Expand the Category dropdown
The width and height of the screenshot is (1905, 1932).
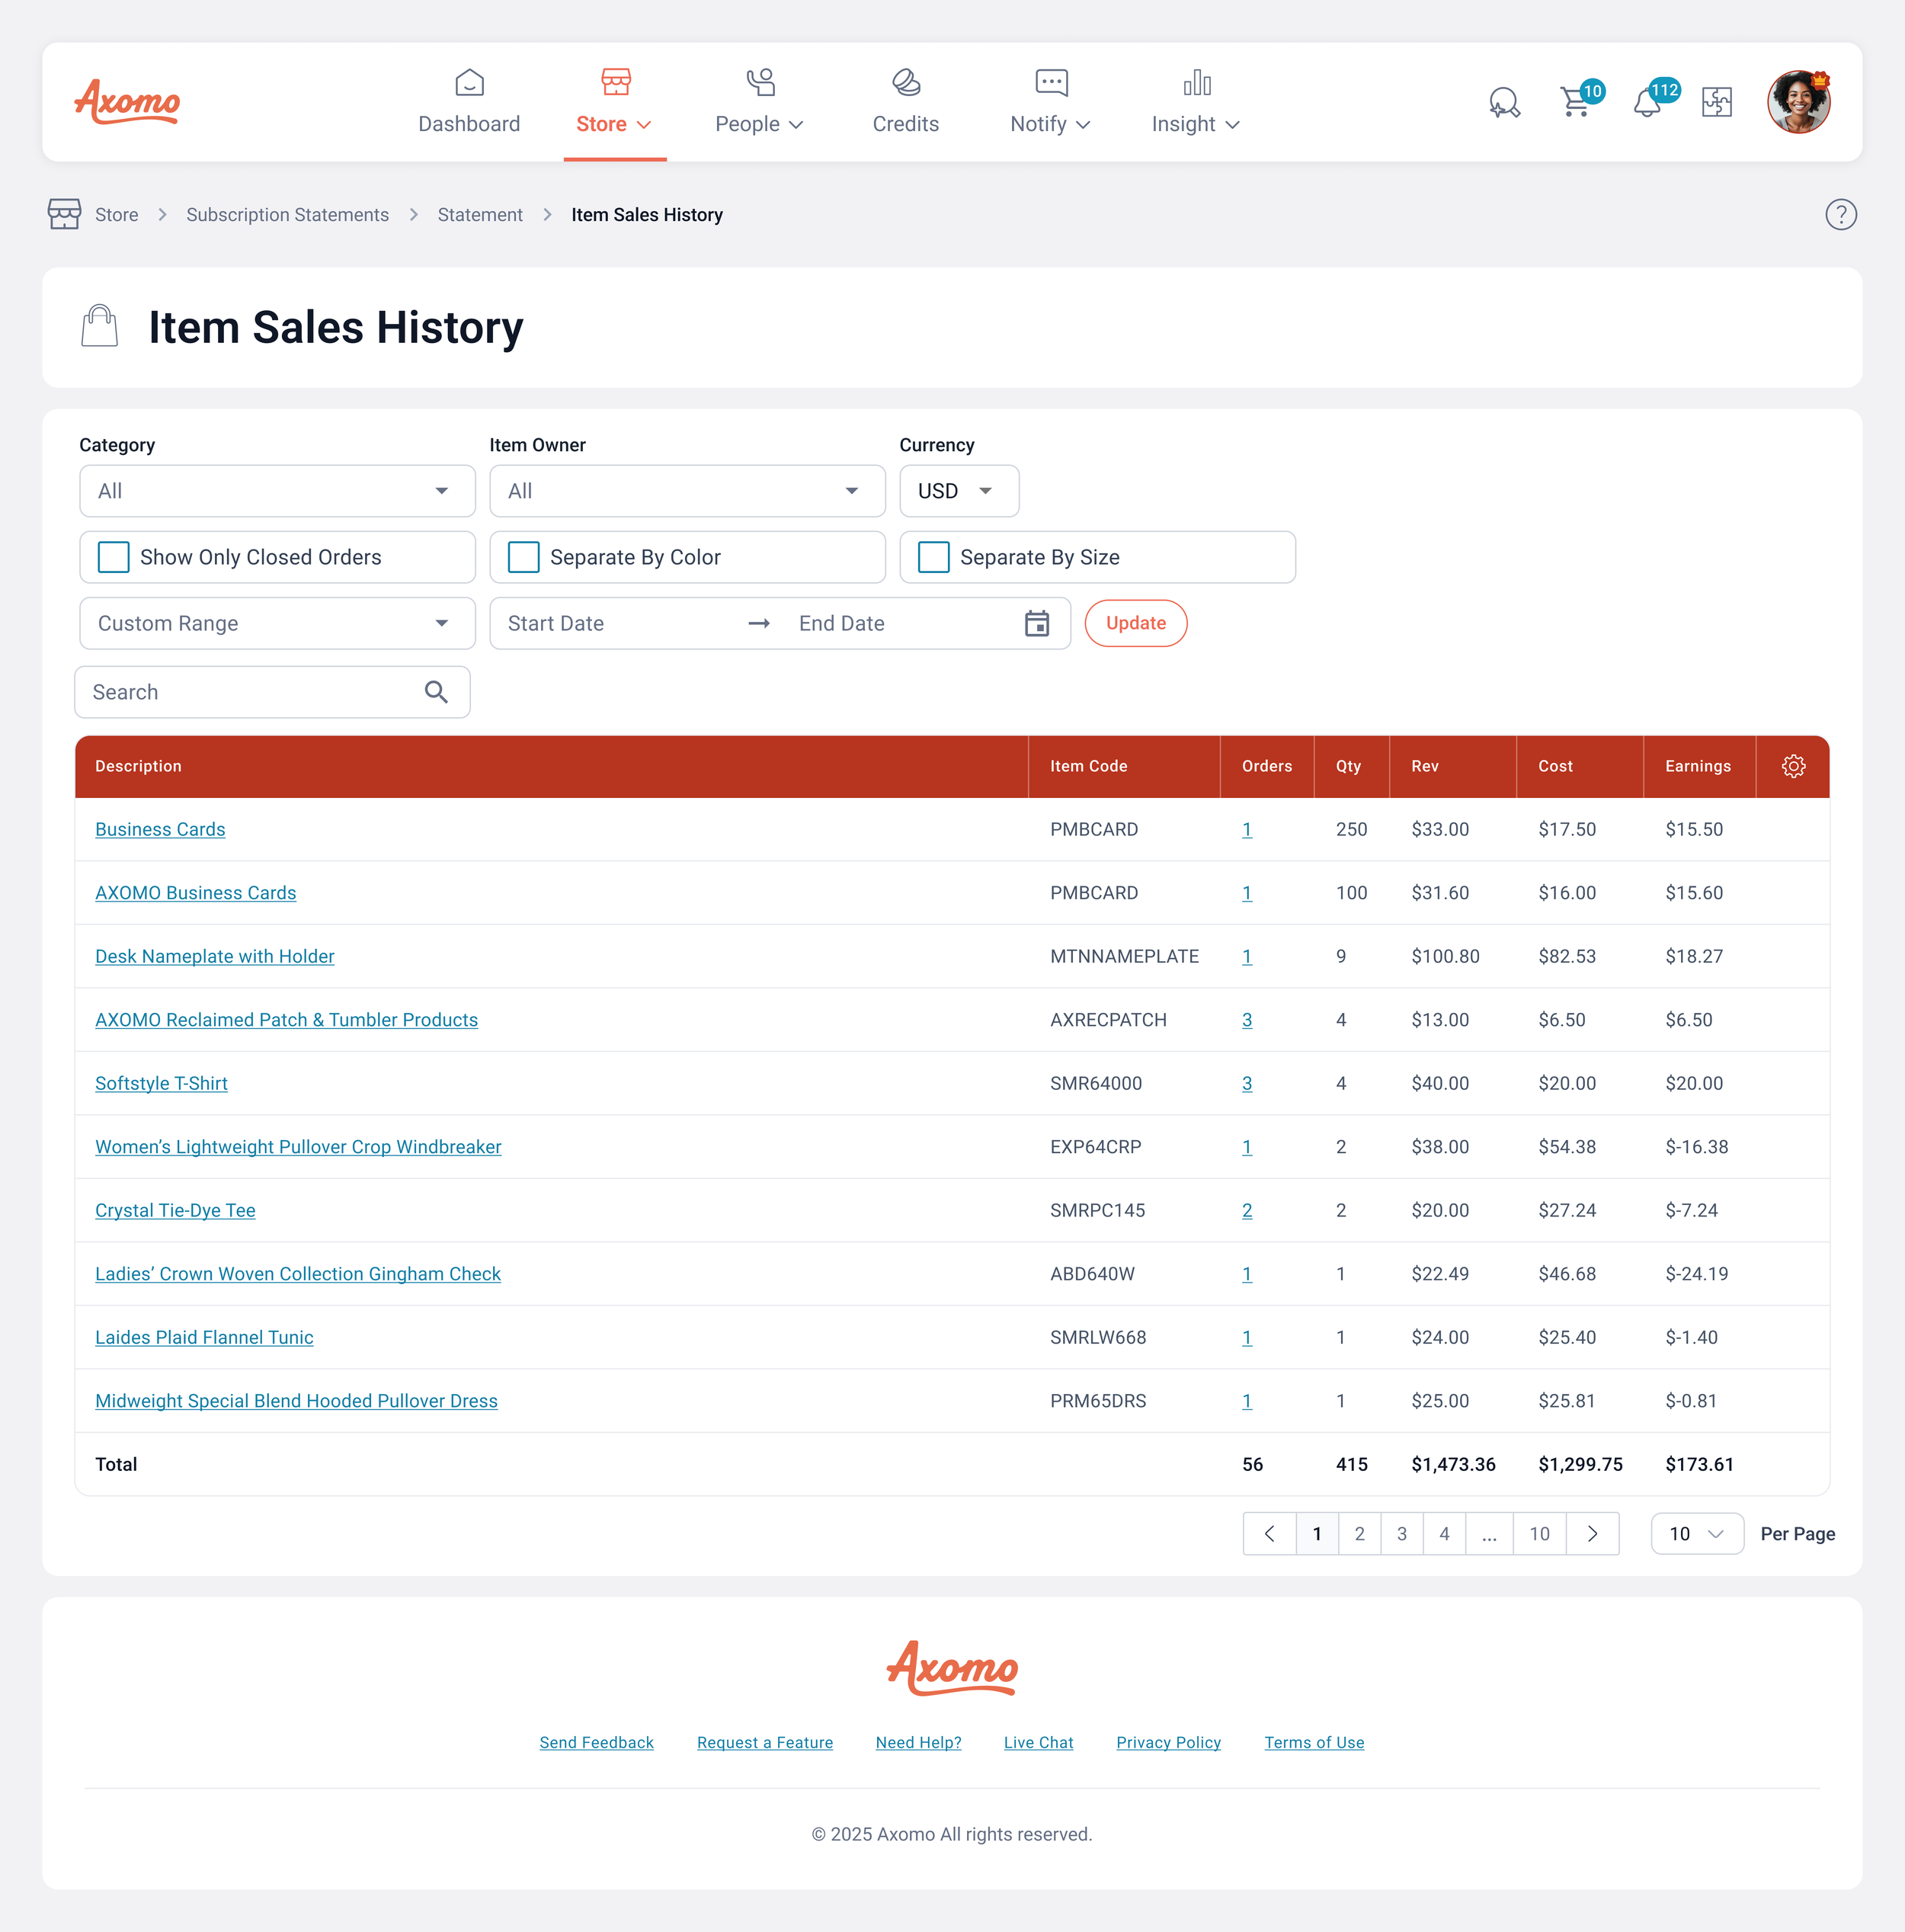(x=277, y=491)
